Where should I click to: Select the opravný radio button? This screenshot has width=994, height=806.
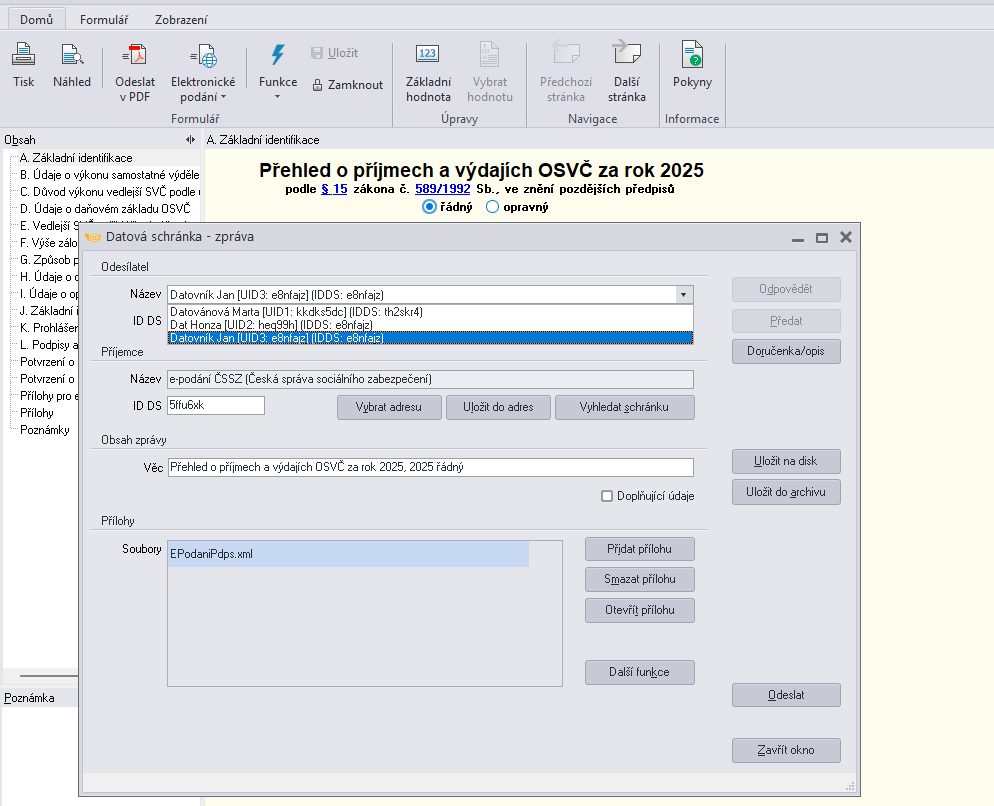click(492, 207)
